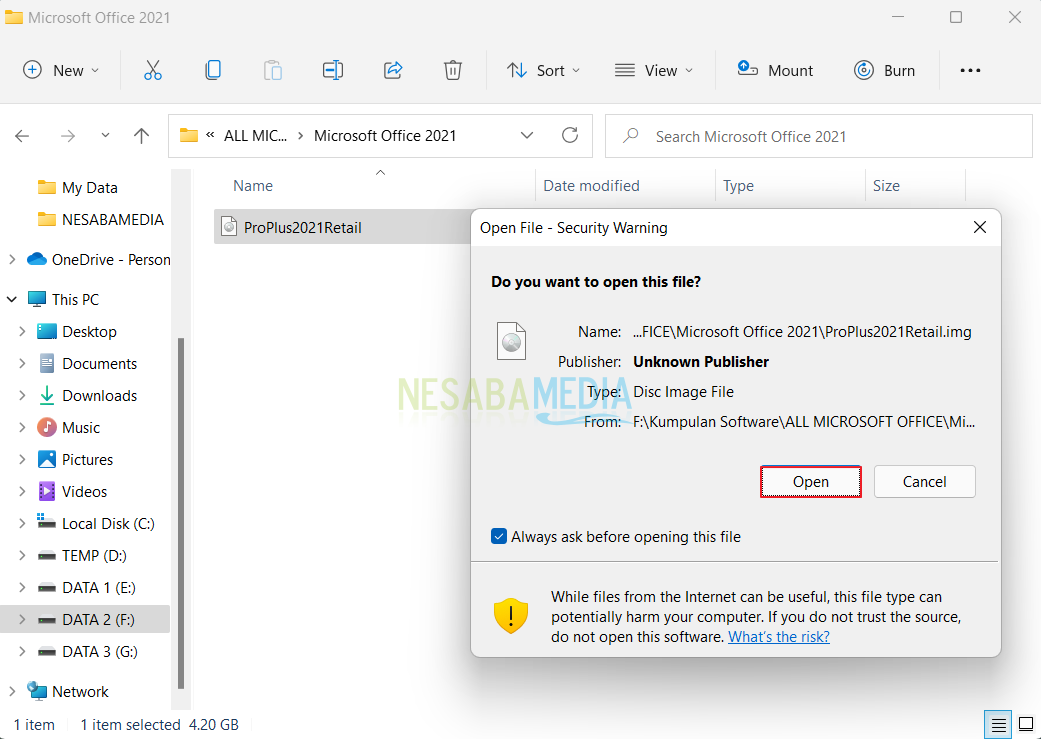This screenshot has width=1041, height=739.
Task: Select TEMP (D:) drive
Action: point(82,556)
